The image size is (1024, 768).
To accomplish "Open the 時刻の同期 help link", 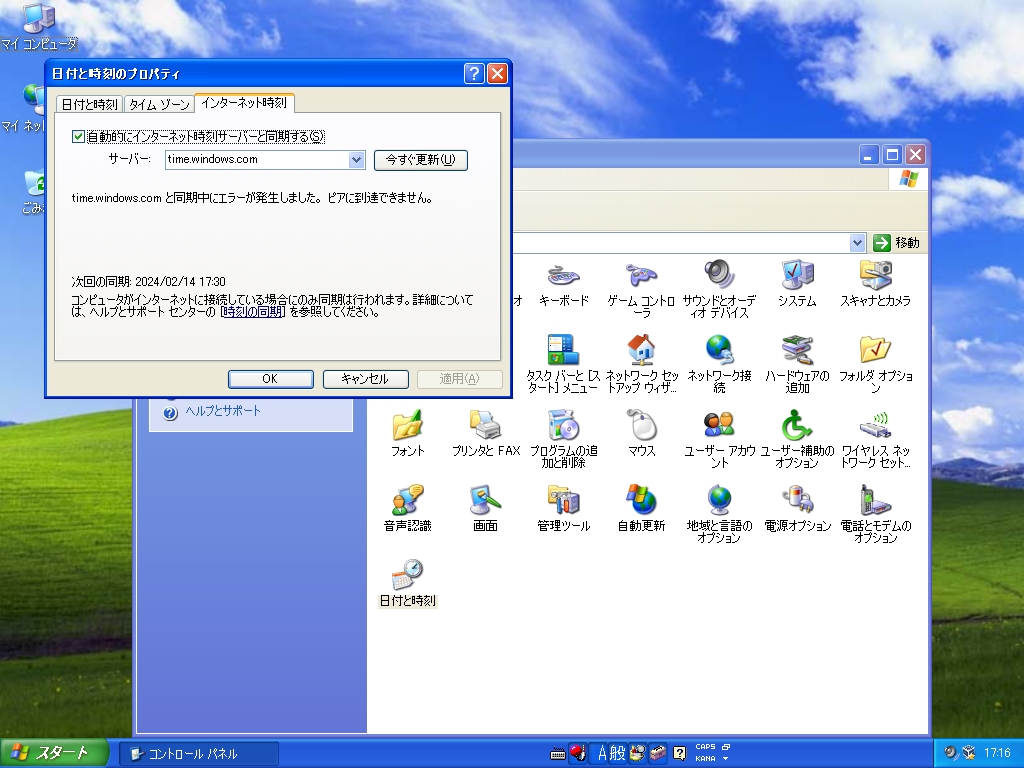I will (x=253, y=312).
